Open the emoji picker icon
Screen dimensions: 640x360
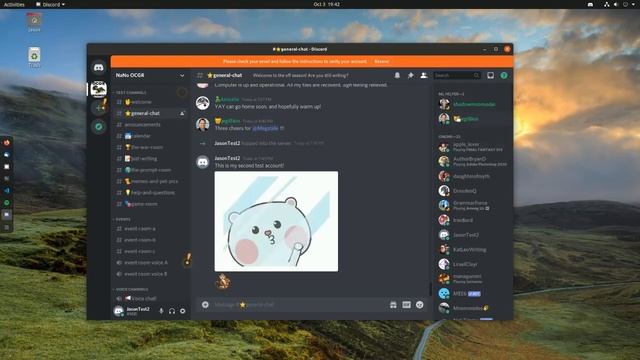[420, 304]
